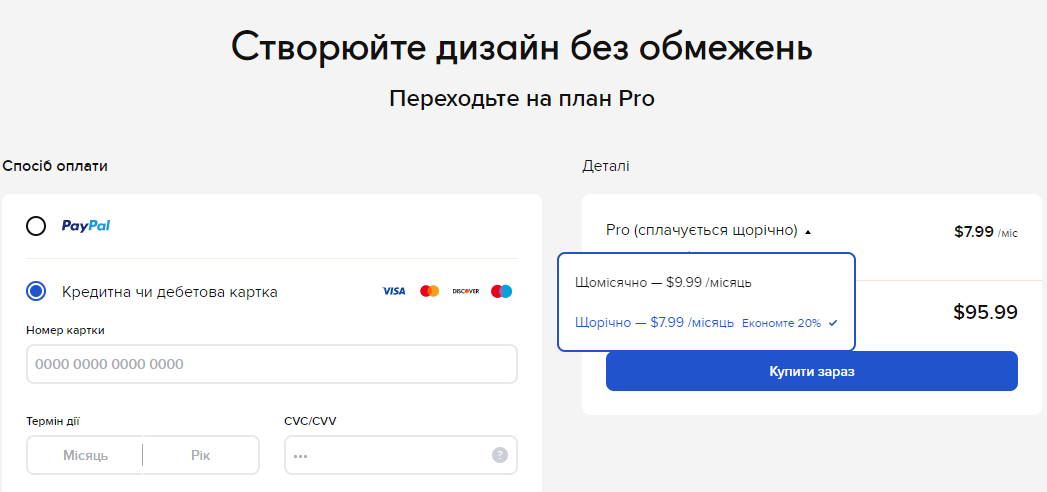Screen dimensions: 1047x492
Task: Click the PayPal logo
Action: [85, 226]
